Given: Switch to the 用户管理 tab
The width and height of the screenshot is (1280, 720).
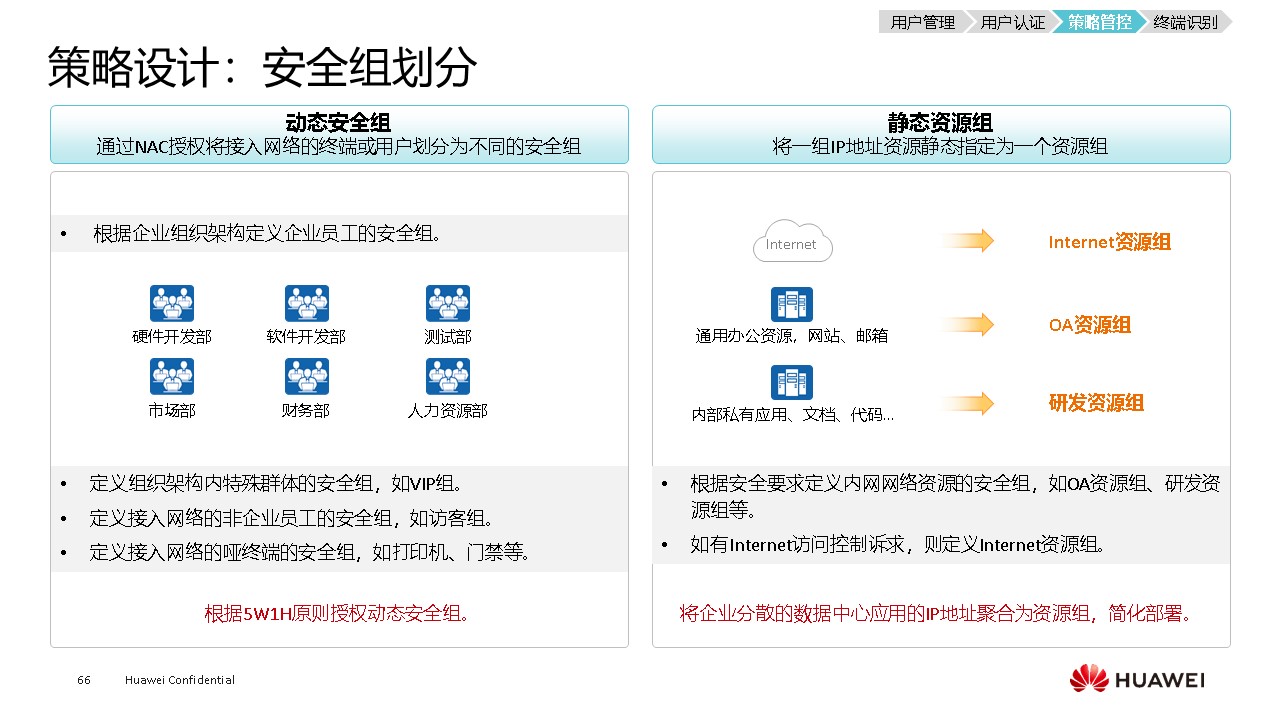Looking at the screenshot, I should pos(921,22).
